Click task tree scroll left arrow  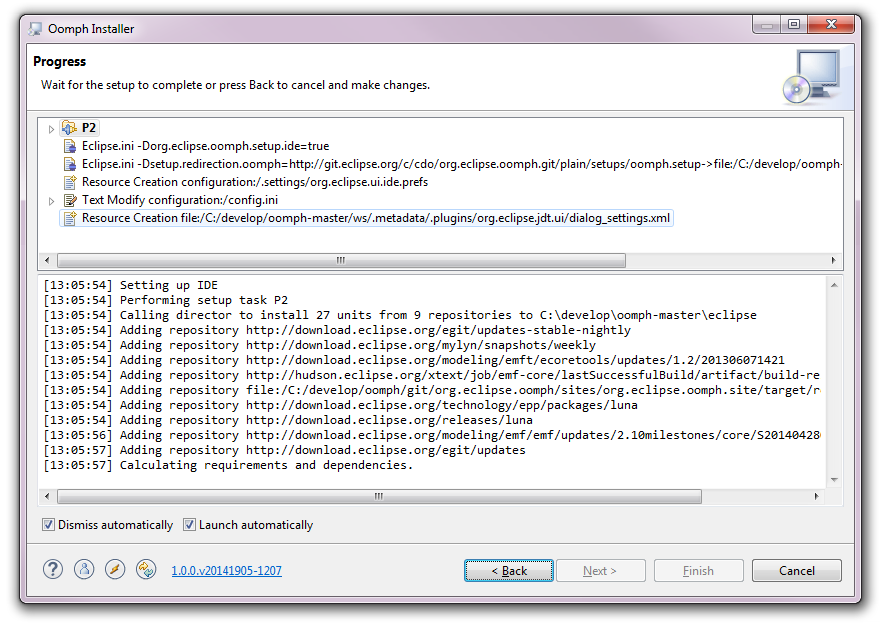(x=47, y=260)
